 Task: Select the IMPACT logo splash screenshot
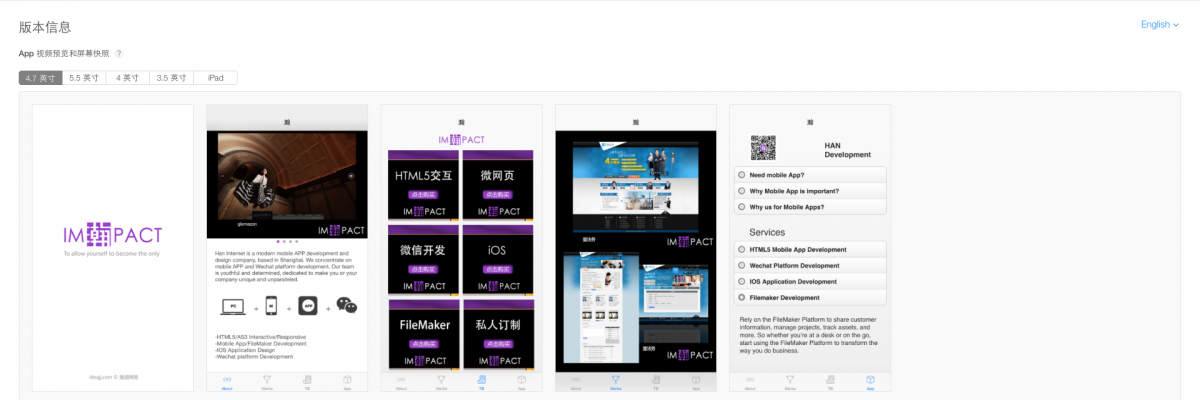click(x=112, y=247)
